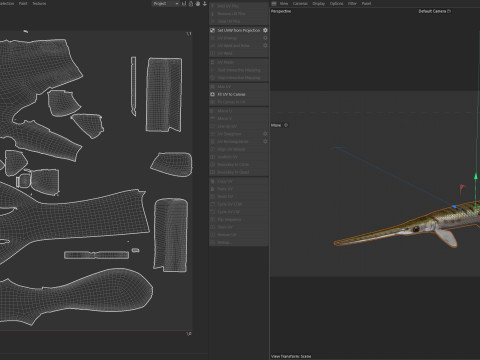Open the Panel menu
The width and height of the screenshot is (480, 360).
coord(366,3)
